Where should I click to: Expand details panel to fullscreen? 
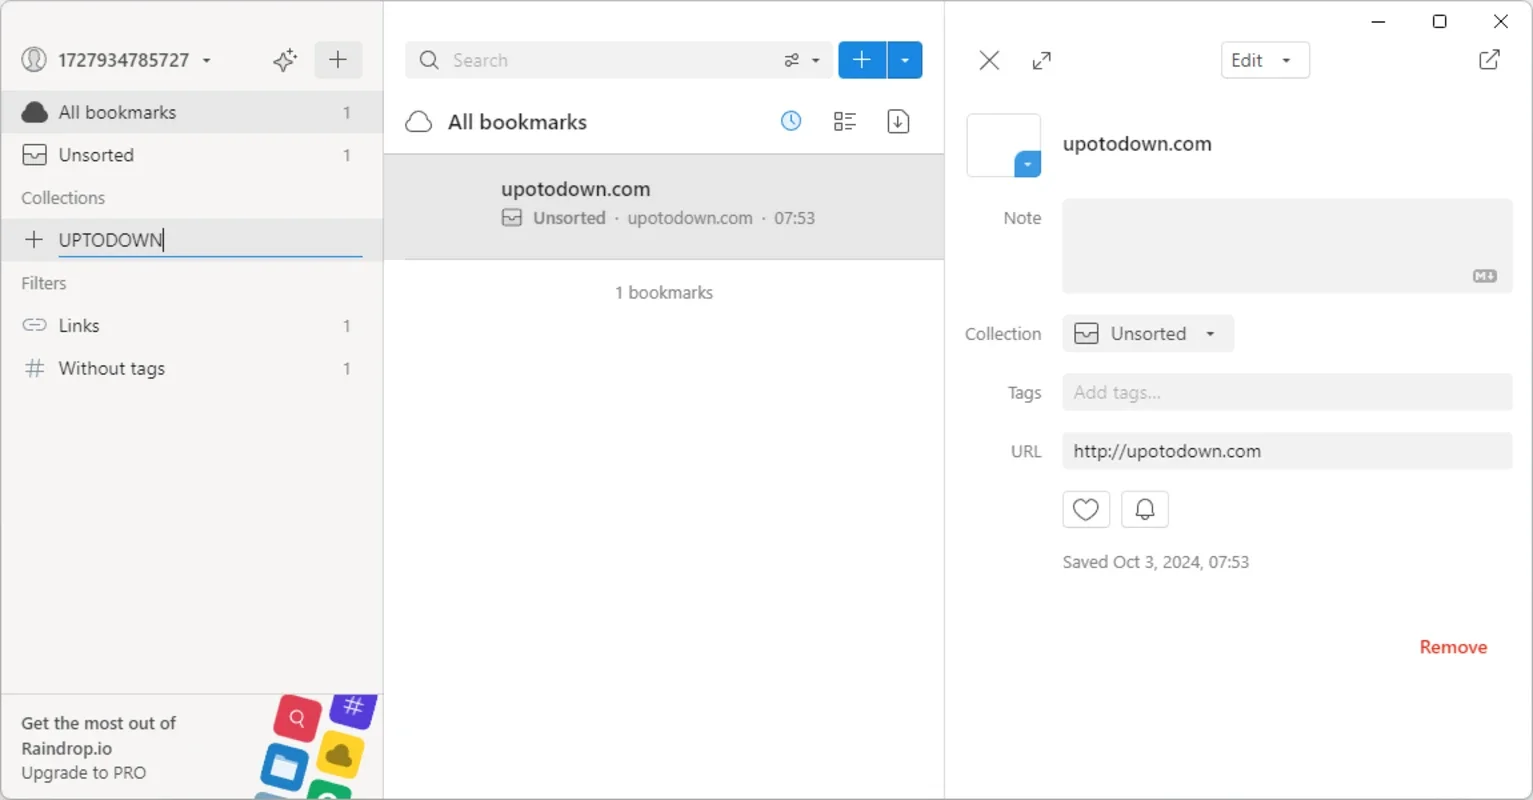(x=1042, y=60)
